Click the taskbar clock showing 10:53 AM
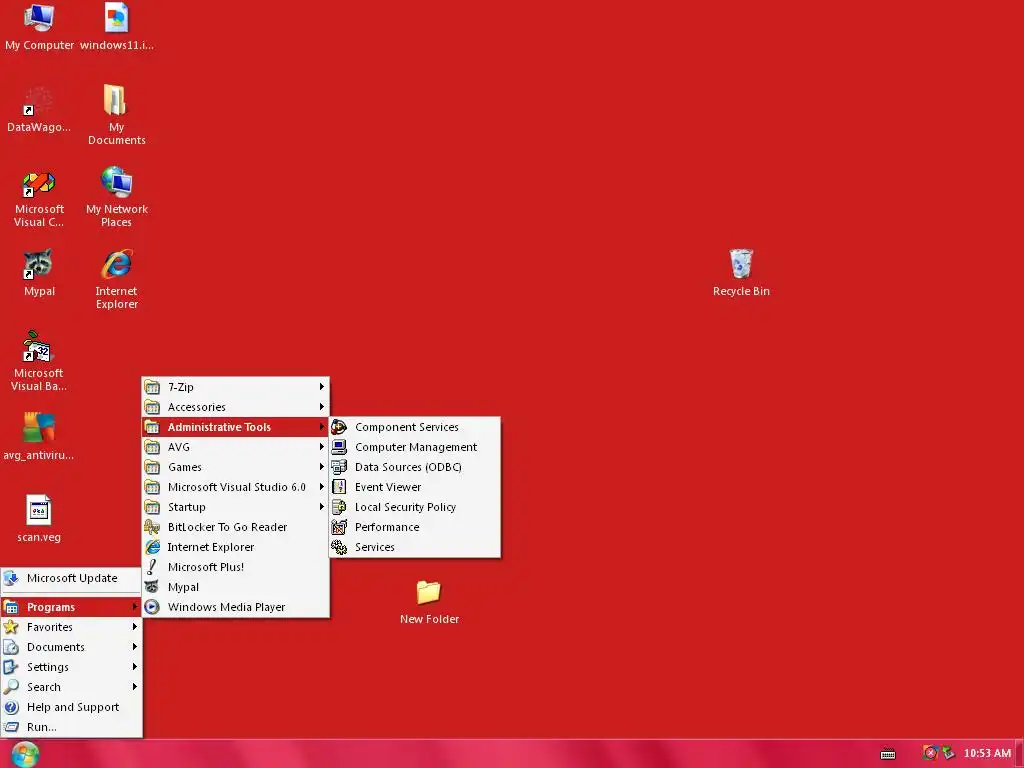Screen dimensions: 1024x768 (987, 753)
